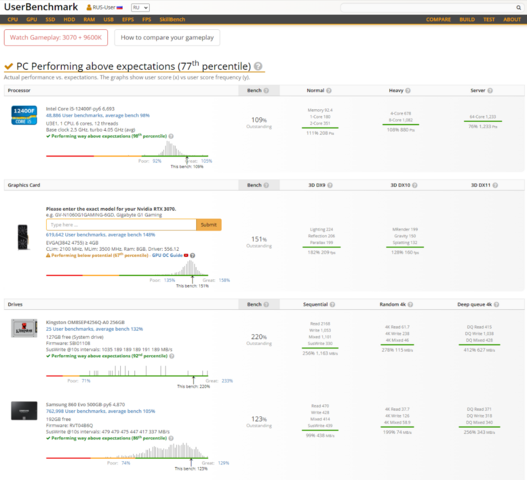Open the RU language dropdown
The image size is (527, 480).
coord(140,7)
